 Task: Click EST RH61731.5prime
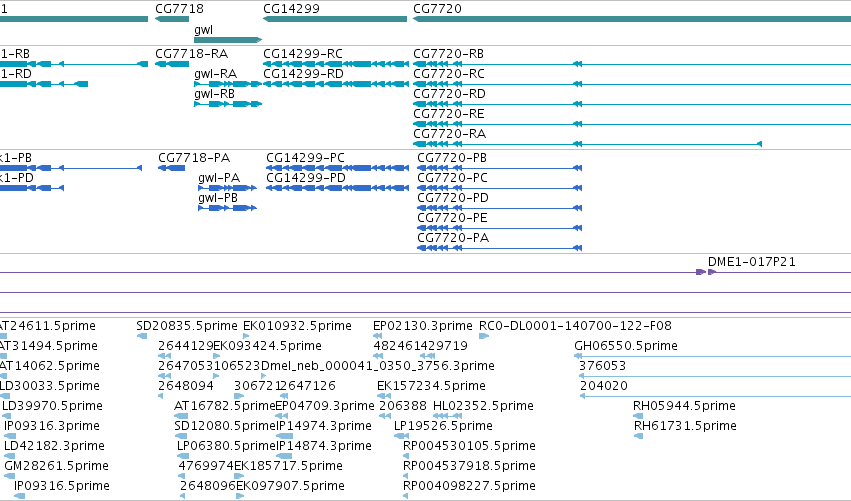pos(685,426)
